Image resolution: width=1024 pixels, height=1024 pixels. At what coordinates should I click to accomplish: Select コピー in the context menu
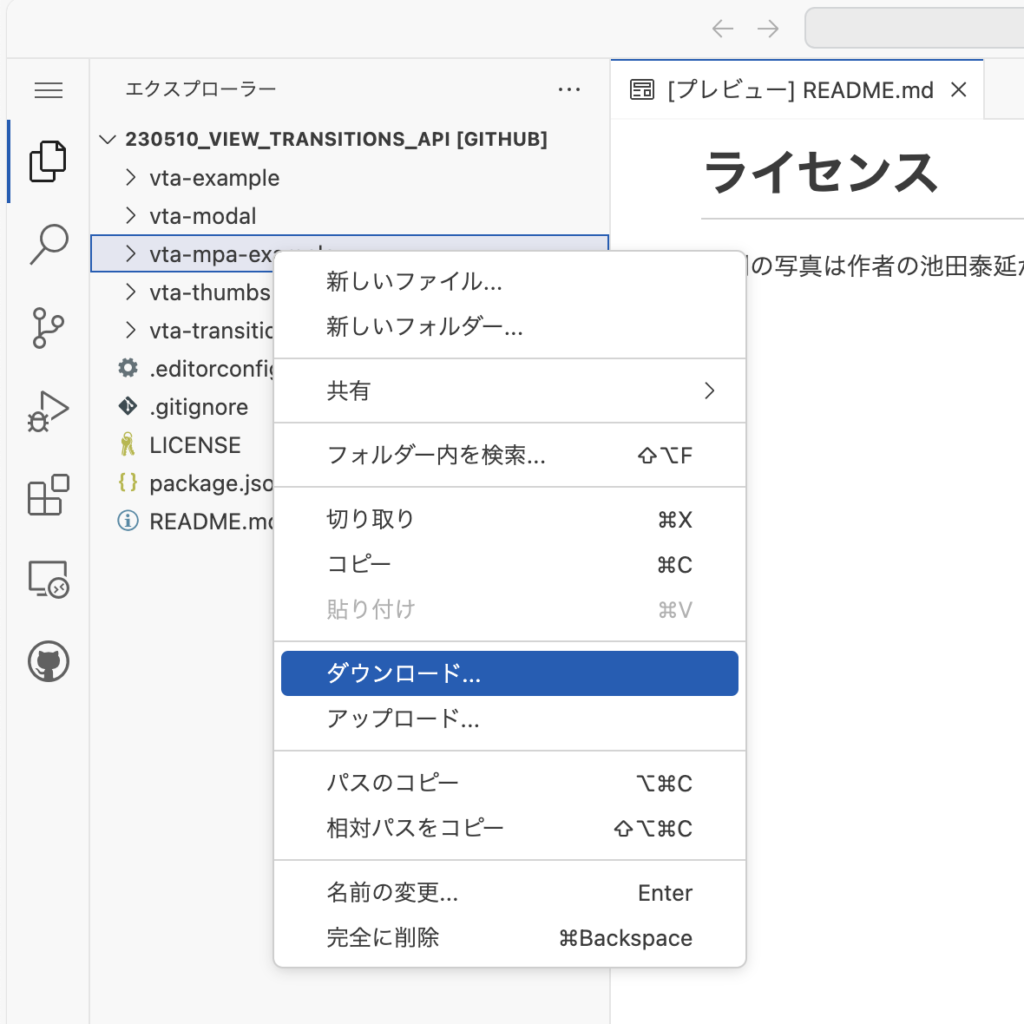point(509,564)
